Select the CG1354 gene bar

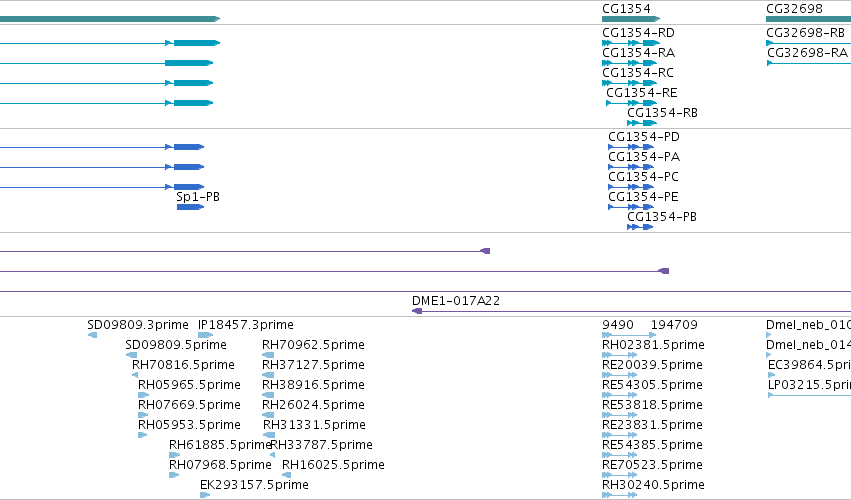click(631, 19)
